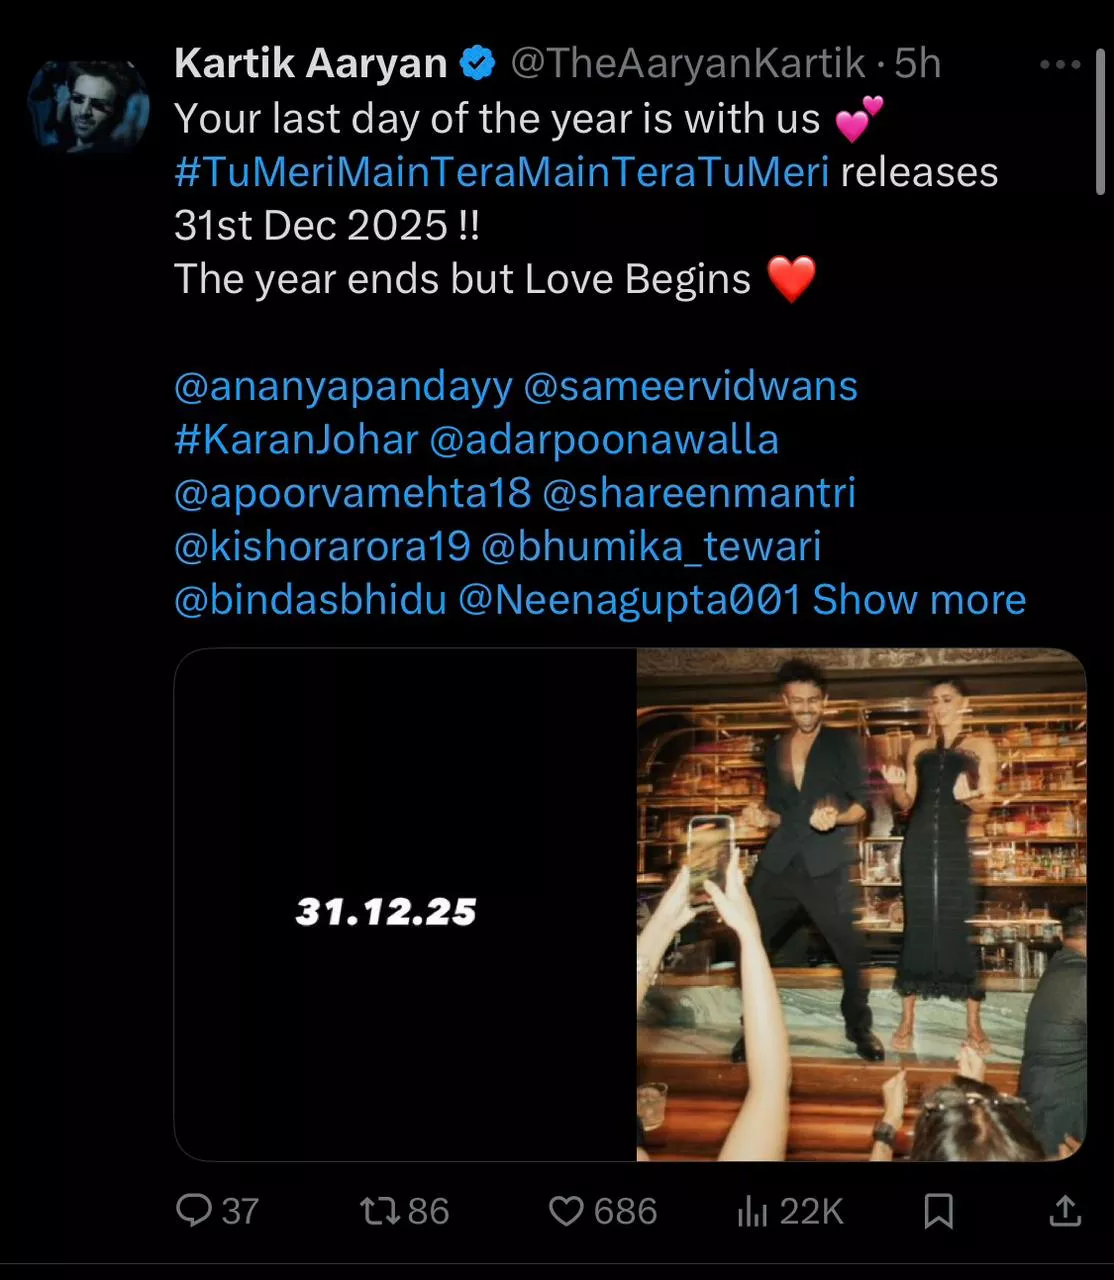This screenshot has height=1280, width=1114.
Task: Like the tweet with heart icon
Action: tap(566, 1212)
